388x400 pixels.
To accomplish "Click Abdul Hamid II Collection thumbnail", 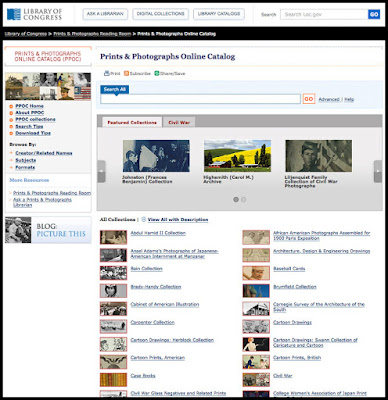I will pos(113,237).
